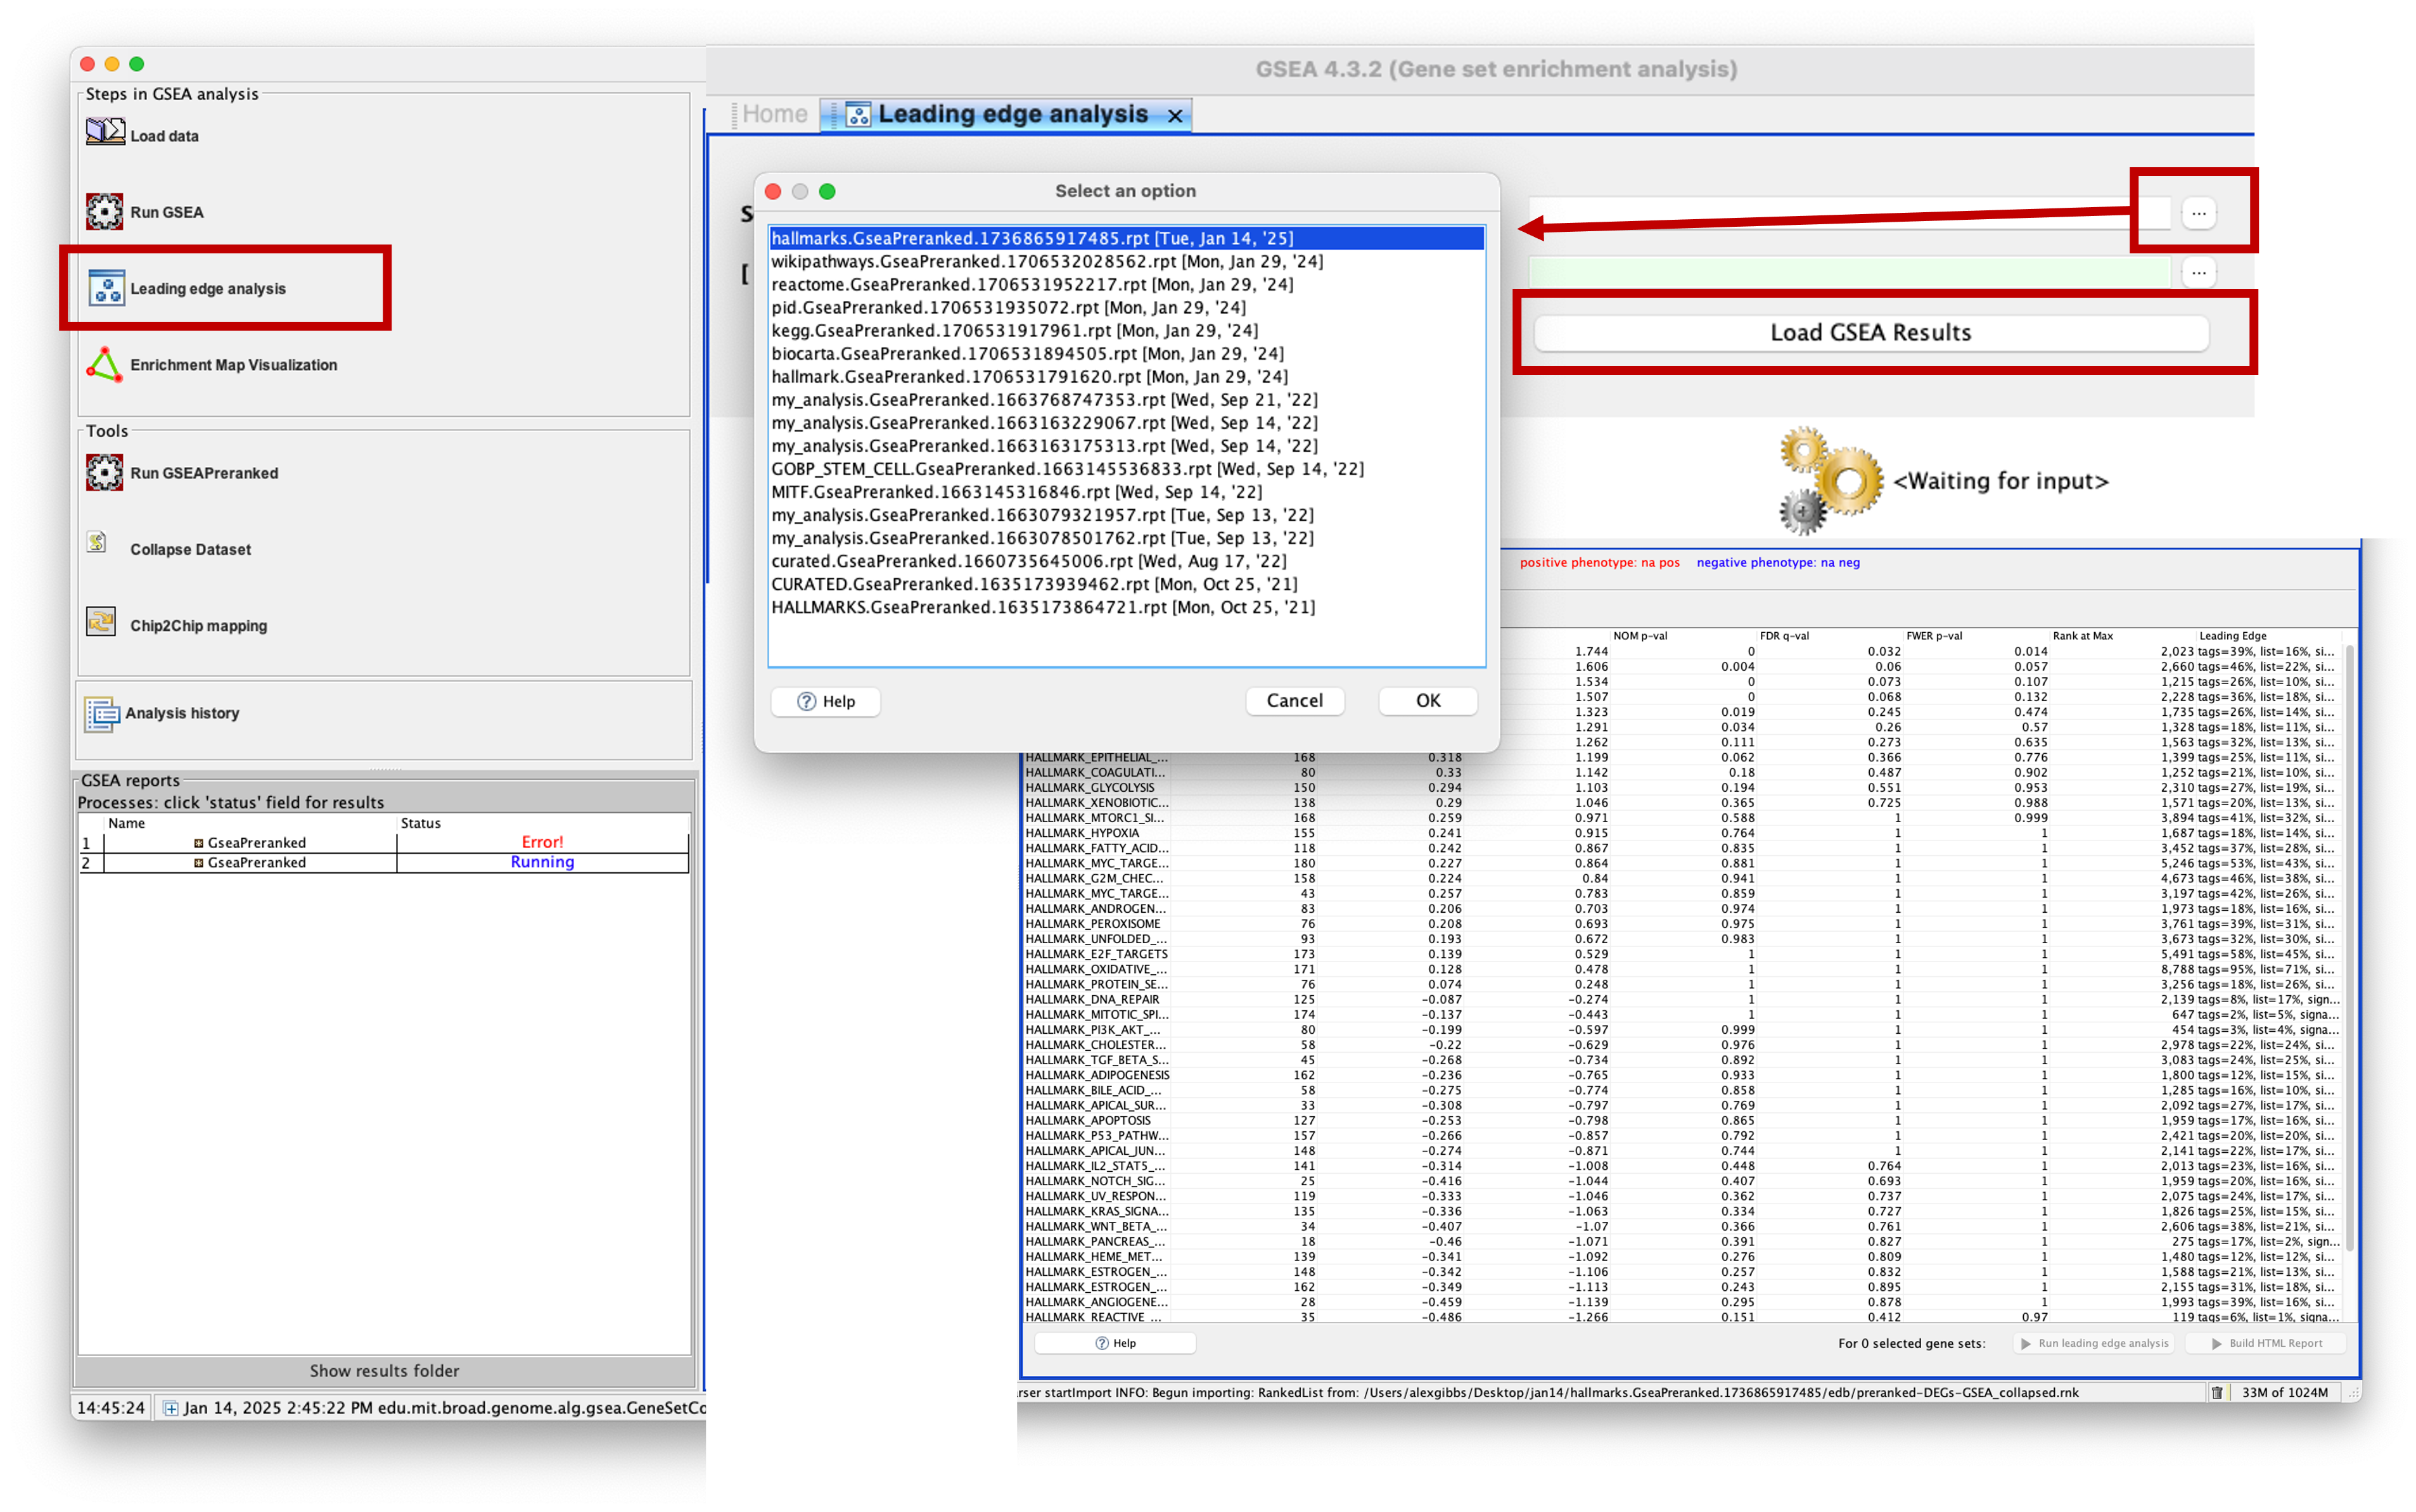Open Enrichment Map Visualization triangle icon
Screen dimensions: 2416x1512
105,364
